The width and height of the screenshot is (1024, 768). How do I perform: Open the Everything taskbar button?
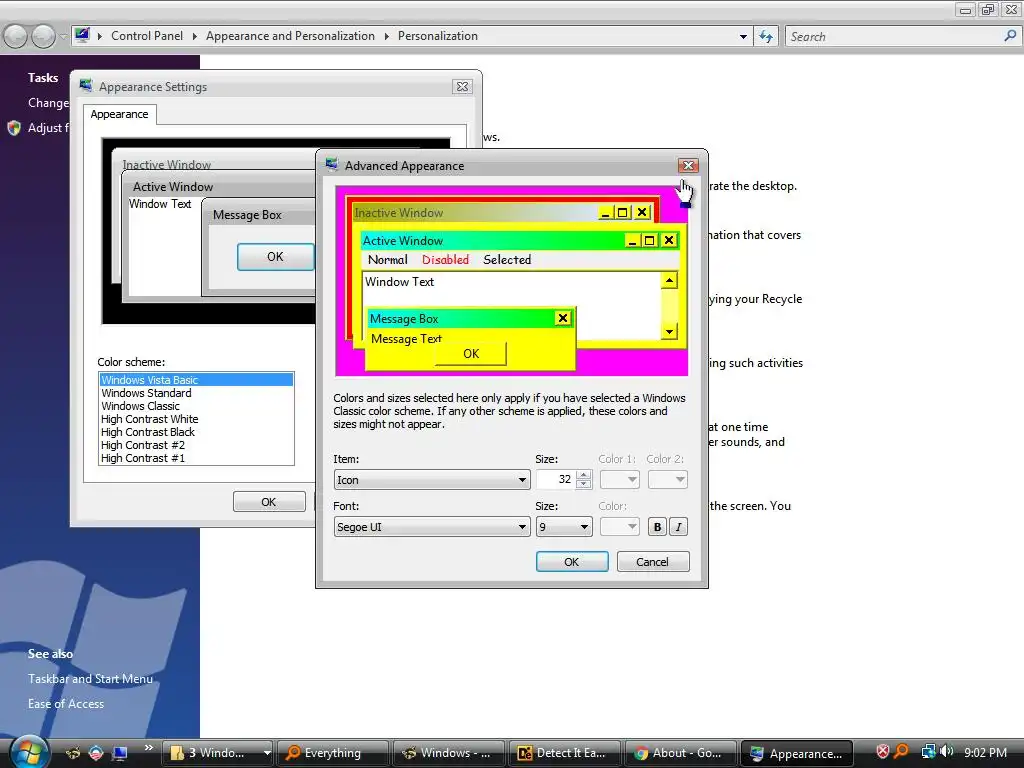[333, 753]
